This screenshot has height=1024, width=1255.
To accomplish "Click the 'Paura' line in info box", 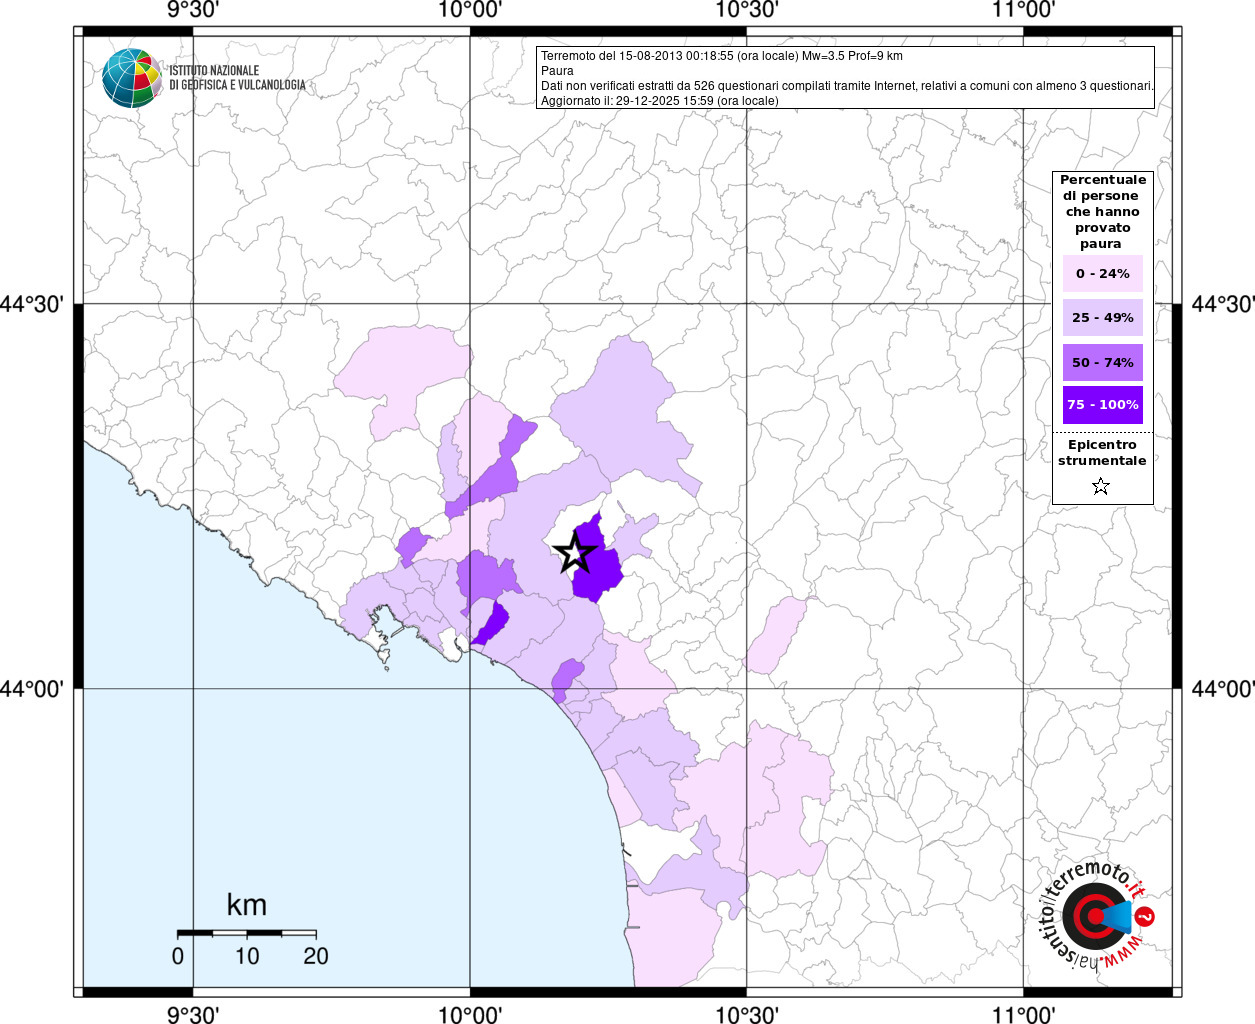I will pos(557,71).
